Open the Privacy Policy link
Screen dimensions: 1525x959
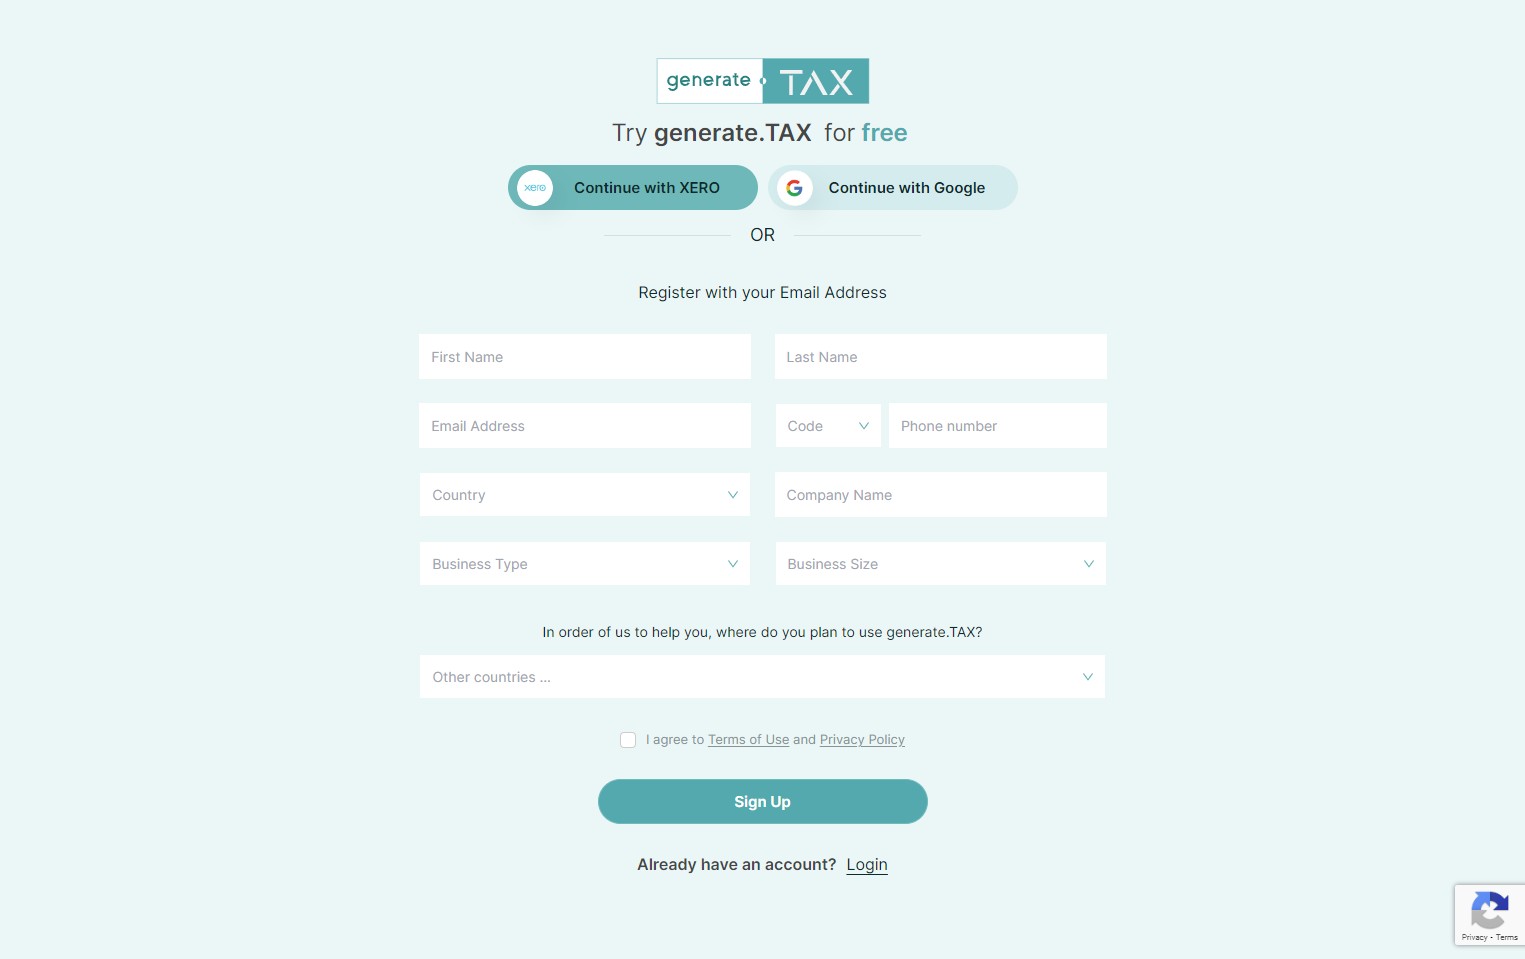tap(862, 740)
